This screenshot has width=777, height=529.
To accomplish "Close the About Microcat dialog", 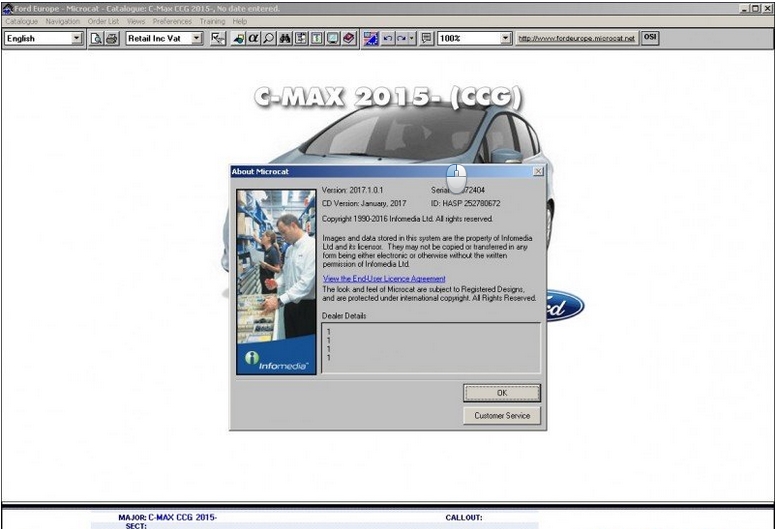I will click(538, 171).
